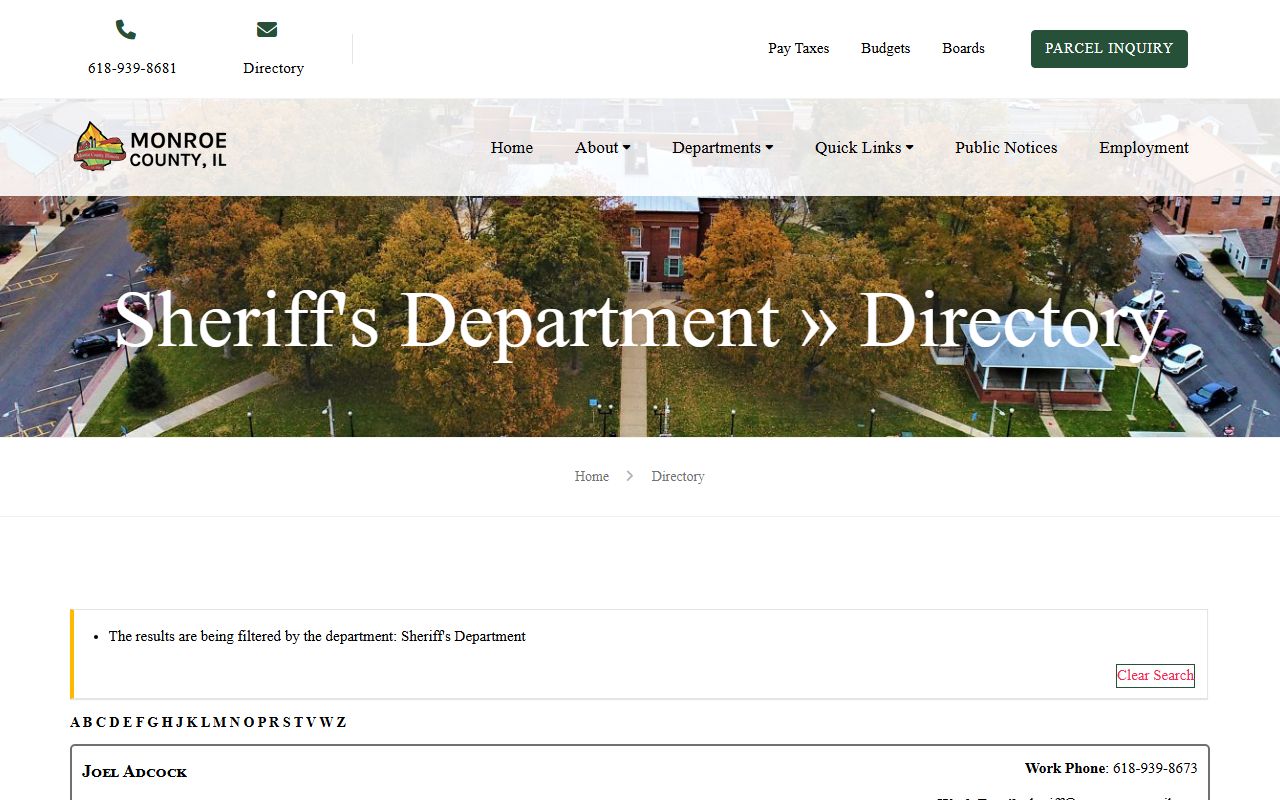Filter directory by letter R
The width and height of the screenshot is (1280, 800).
[274, 722]
